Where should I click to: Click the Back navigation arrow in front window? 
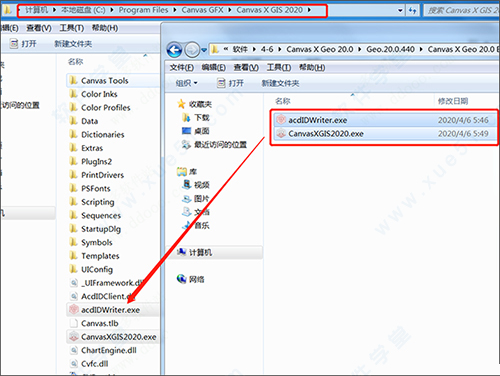(174, 50)
